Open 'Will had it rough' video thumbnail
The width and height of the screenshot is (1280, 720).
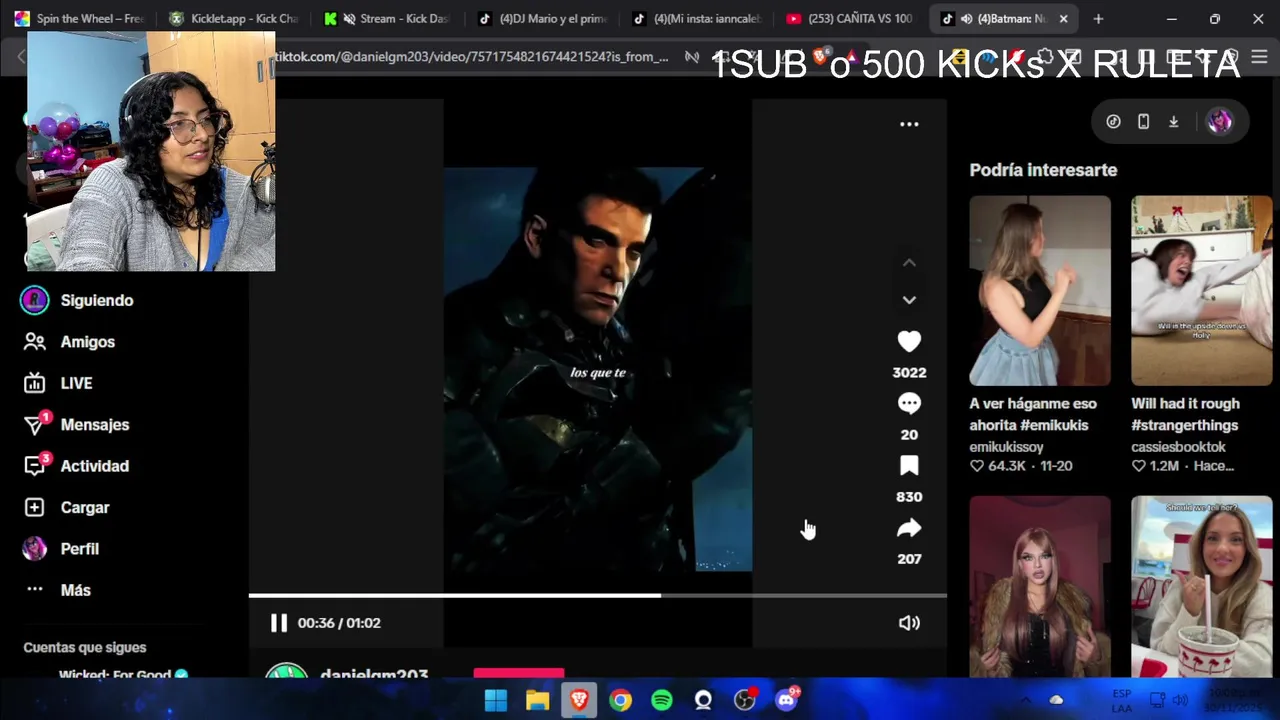coord(1202,291)
